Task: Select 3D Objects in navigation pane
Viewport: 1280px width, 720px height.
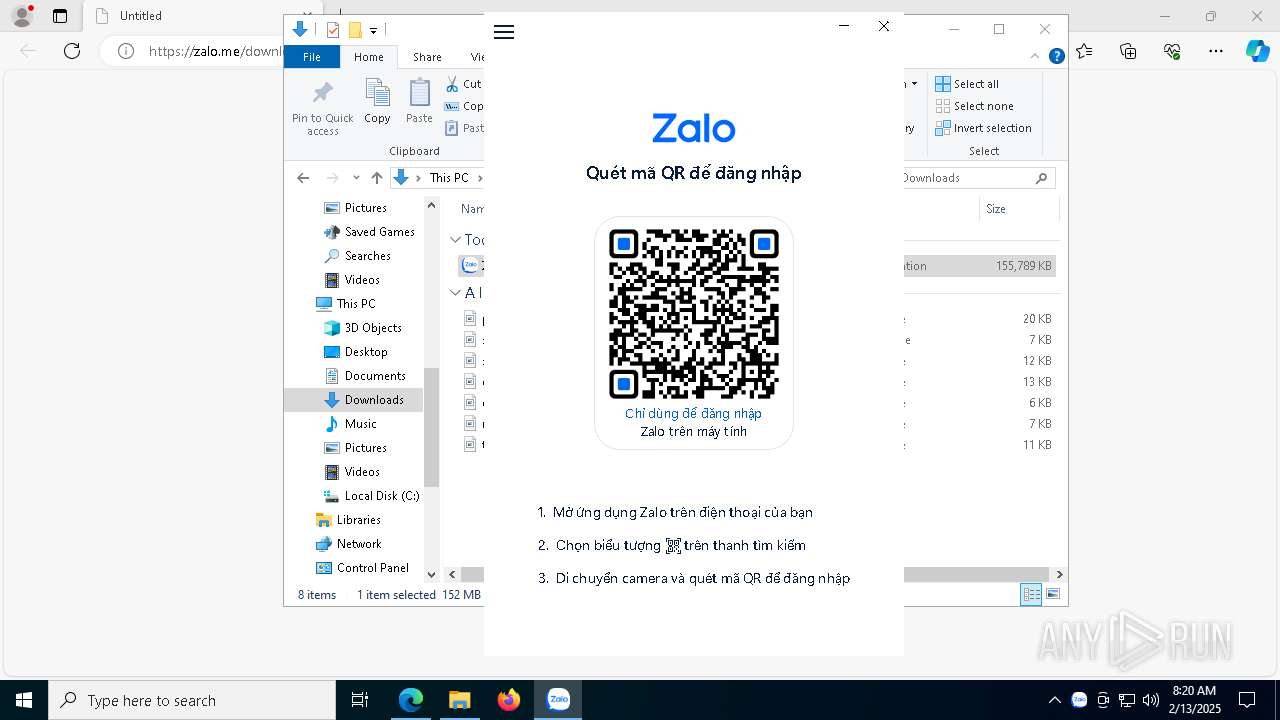Action: click(373, 328)
